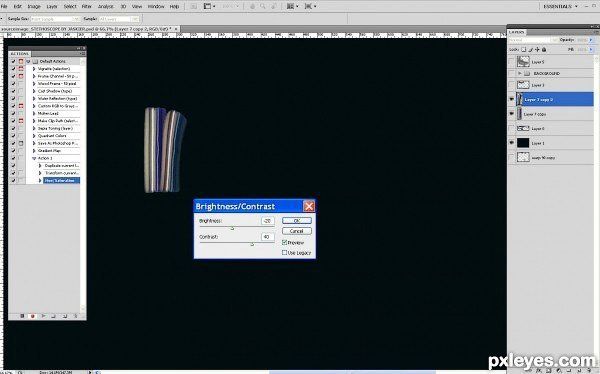Open the ESSENTIALS workspace dropdown

click(560, 7)
